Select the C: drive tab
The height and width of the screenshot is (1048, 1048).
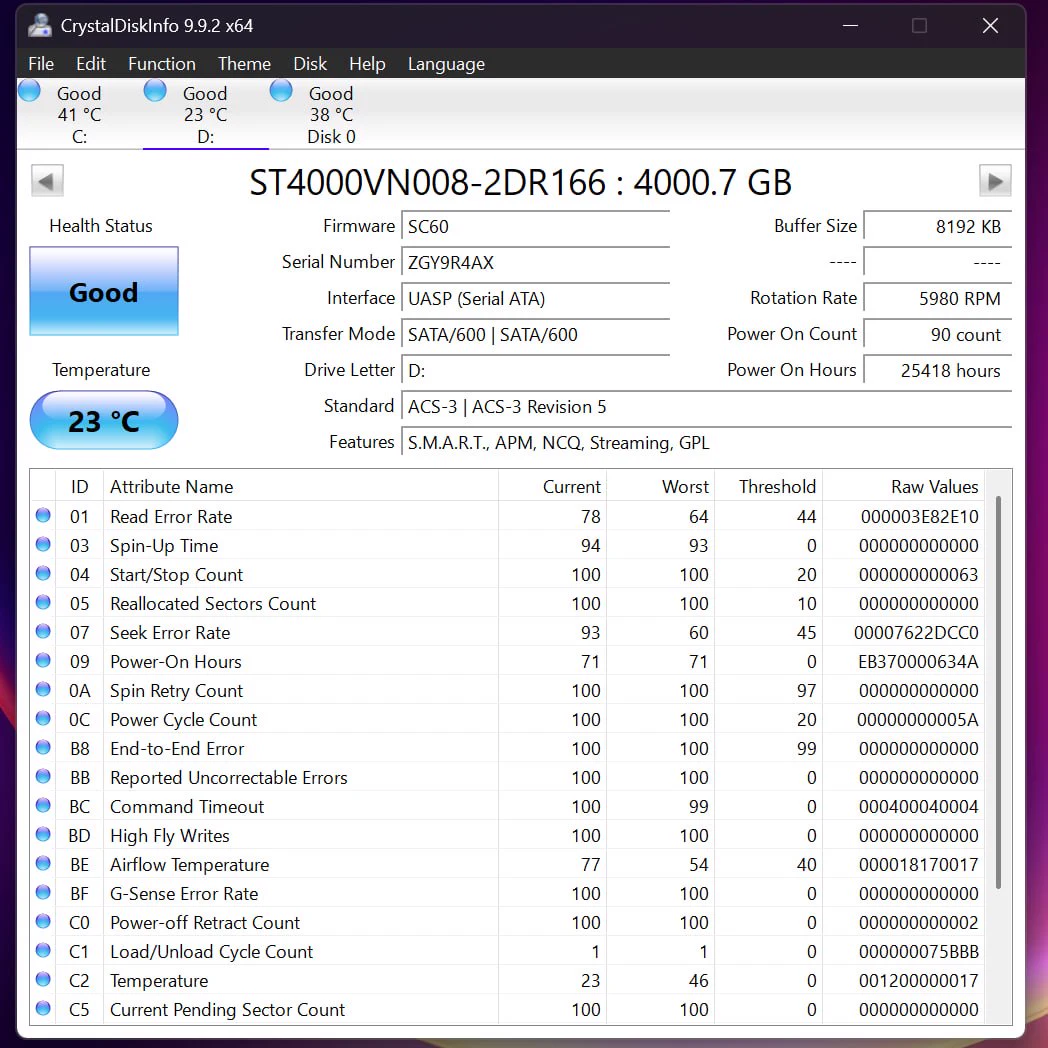click(80, 114)
